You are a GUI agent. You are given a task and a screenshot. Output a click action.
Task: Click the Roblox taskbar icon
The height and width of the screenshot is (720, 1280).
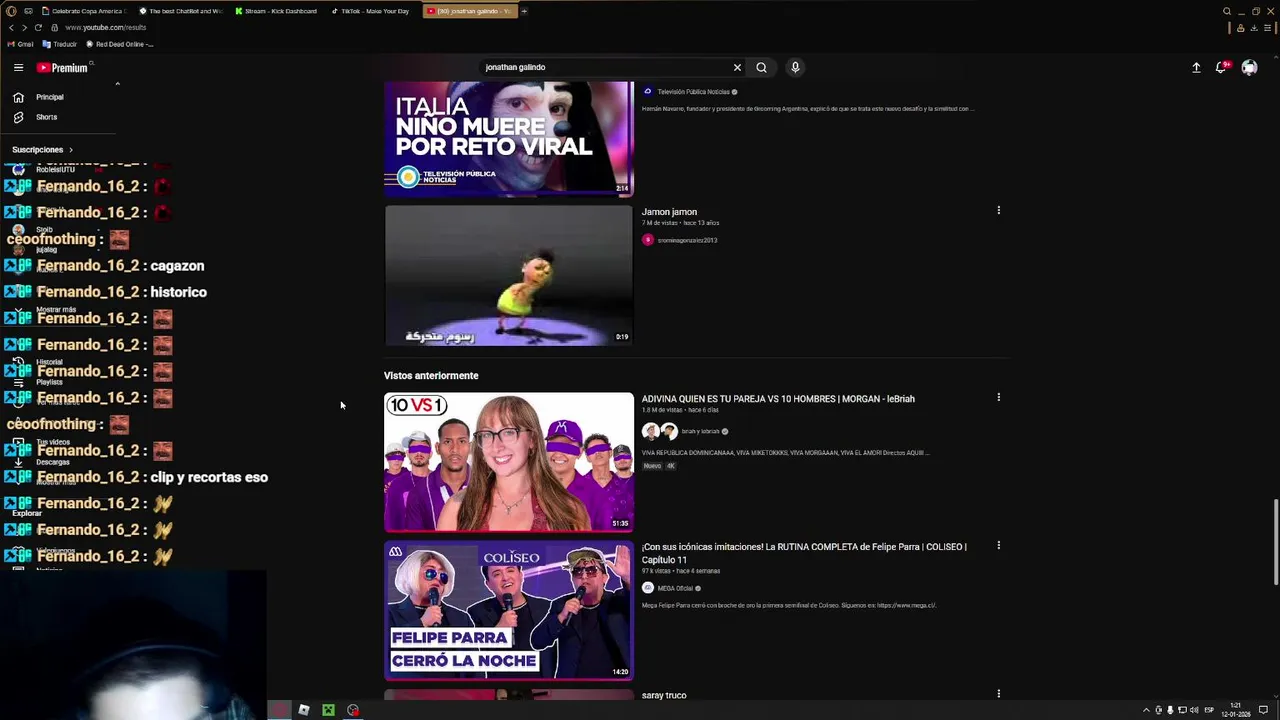[x=304, y=710]
